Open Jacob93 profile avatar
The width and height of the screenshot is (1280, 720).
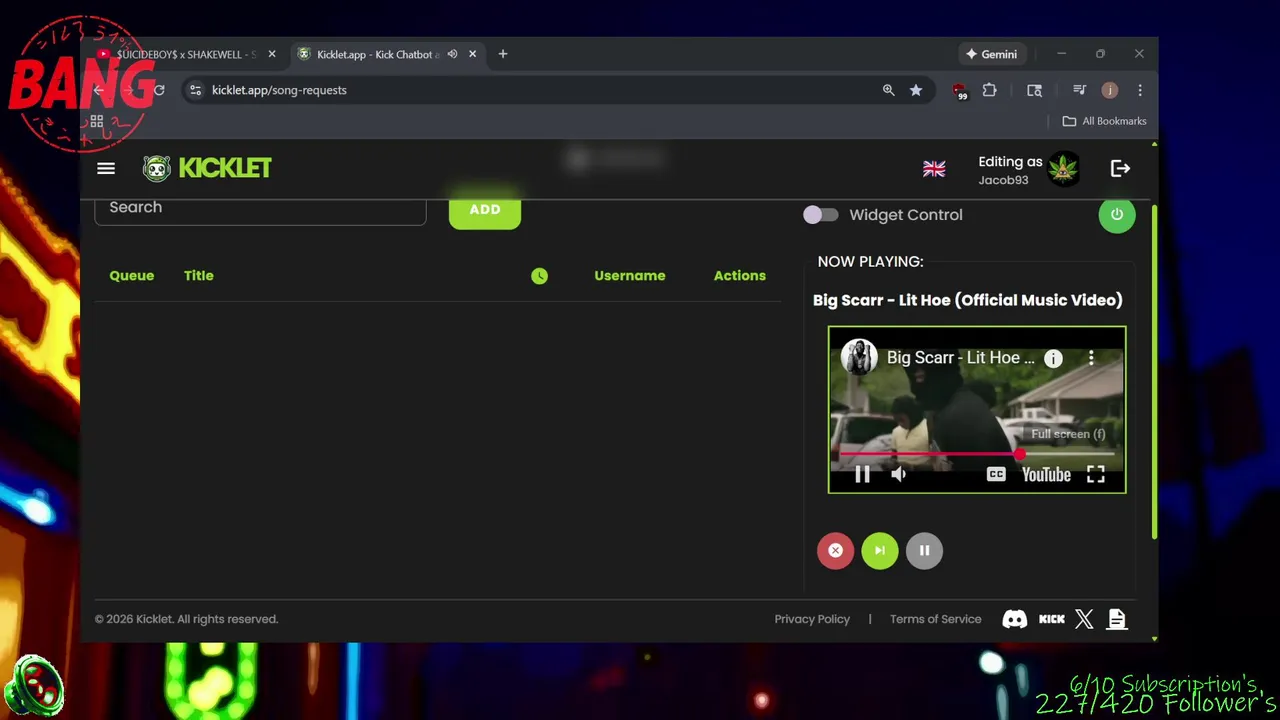coord(1064,168)
